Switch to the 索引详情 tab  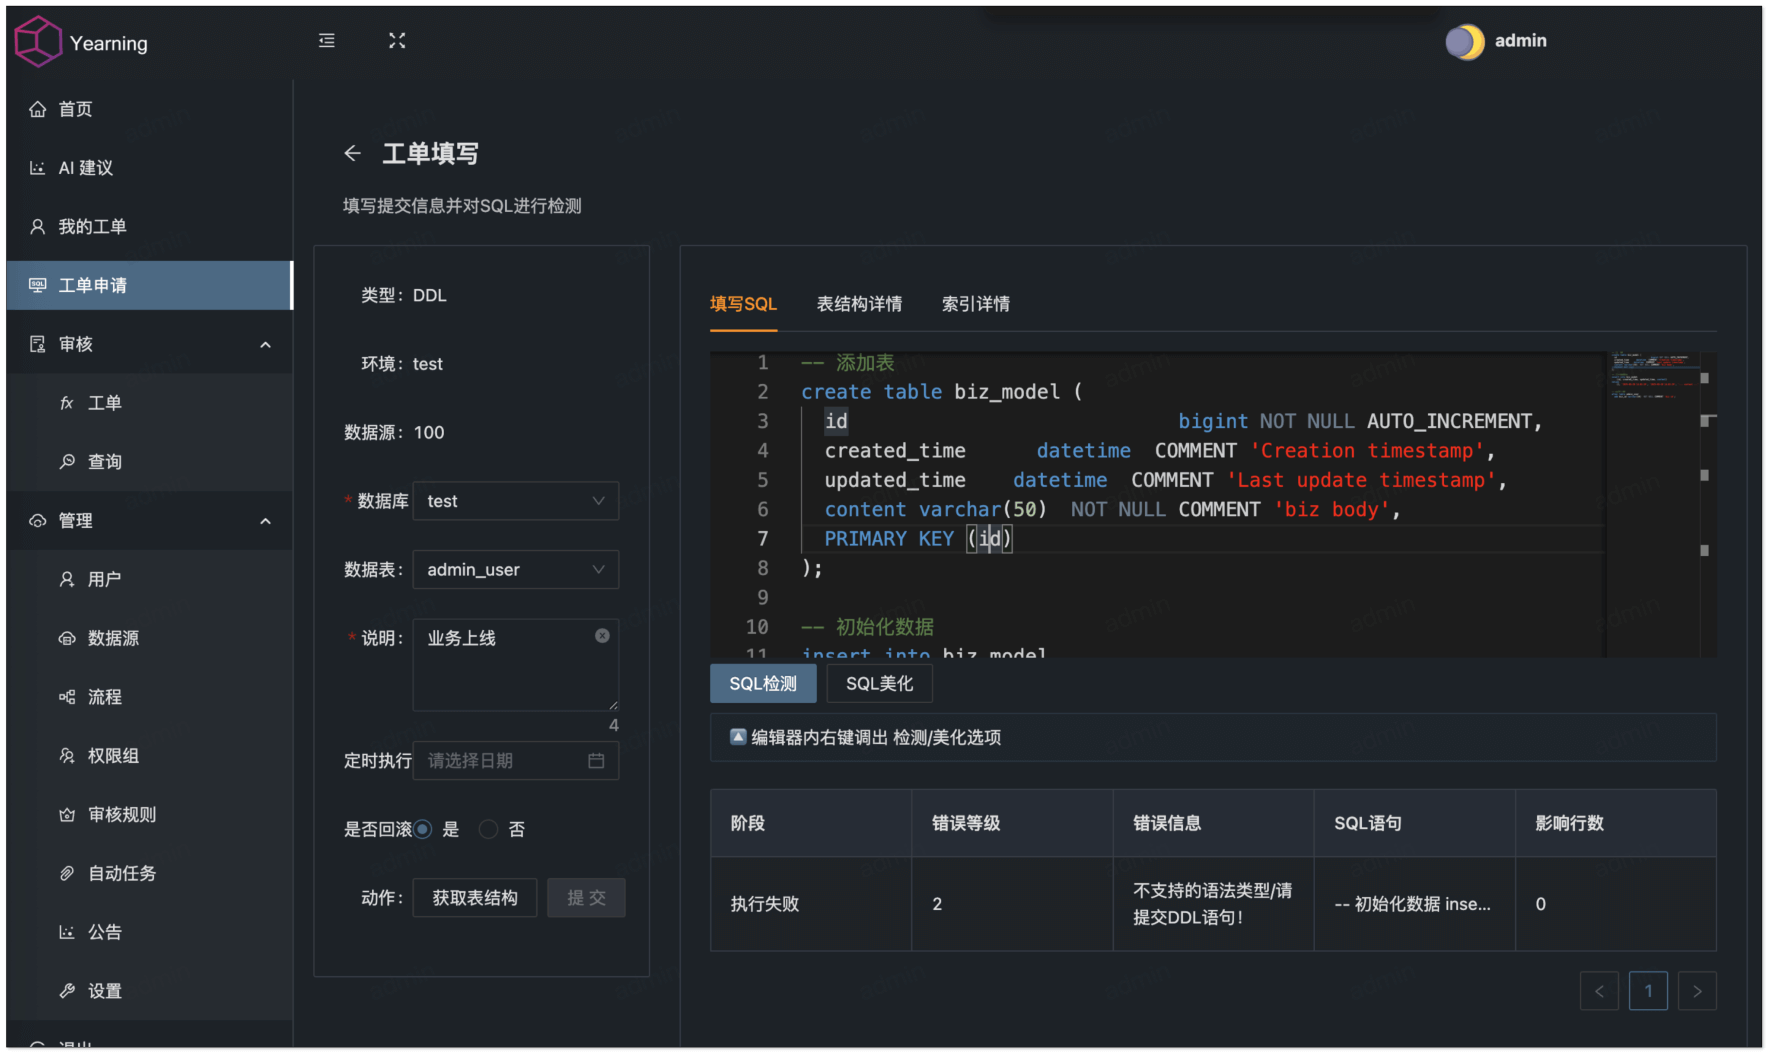[975, 304]
